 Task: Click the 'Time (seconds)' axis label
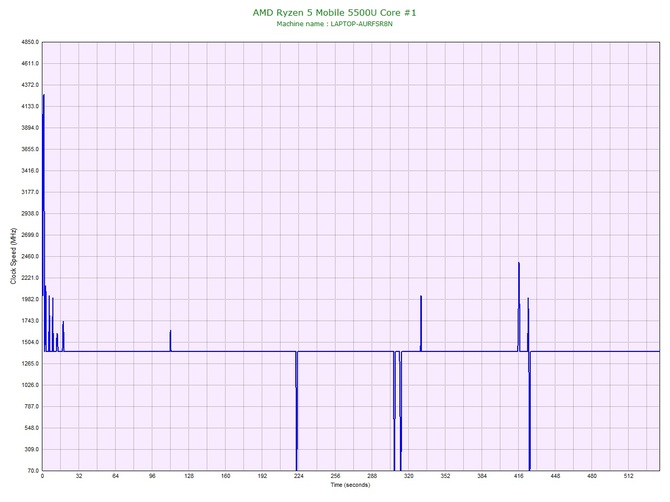[350, 485]
